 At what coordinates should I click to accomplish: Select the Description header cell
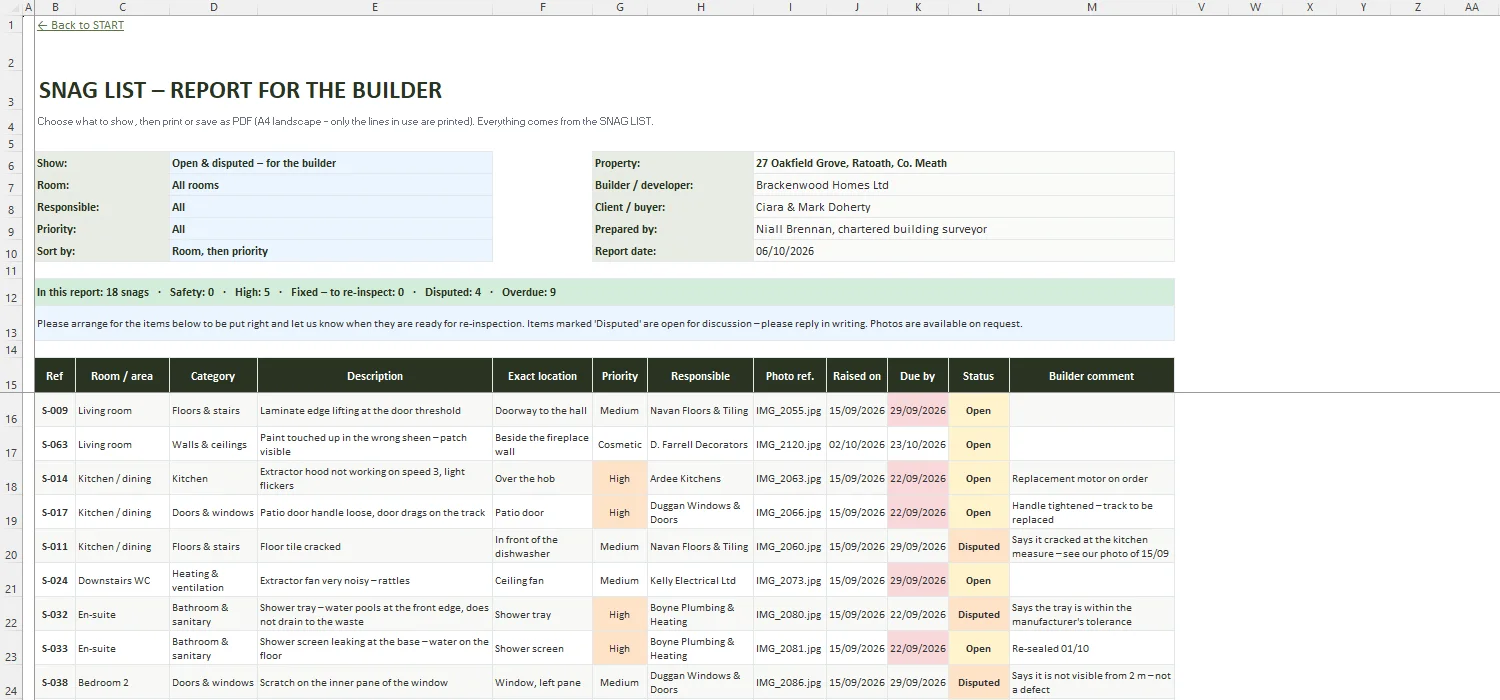(x=375, y=376)
